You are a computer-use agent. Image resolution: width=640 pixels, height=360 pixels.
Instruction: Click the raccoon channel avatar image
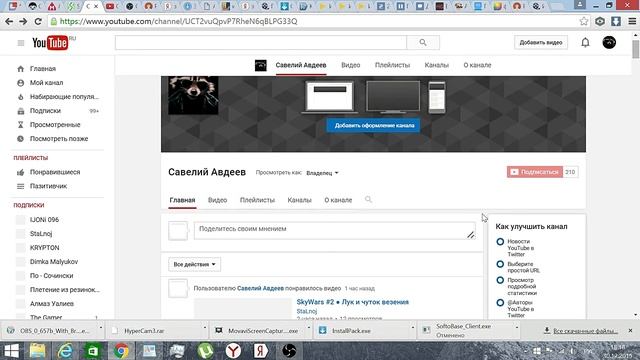click(193, 95)
